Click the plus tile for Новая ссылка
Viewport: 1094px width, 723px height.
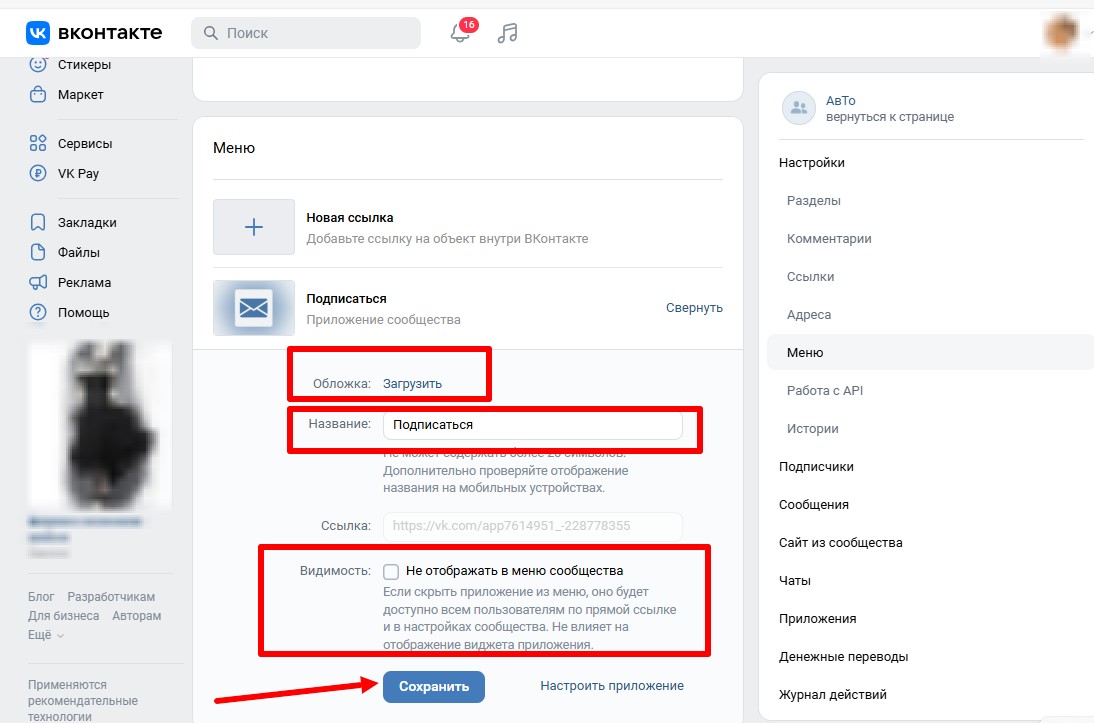coord(254,227)
